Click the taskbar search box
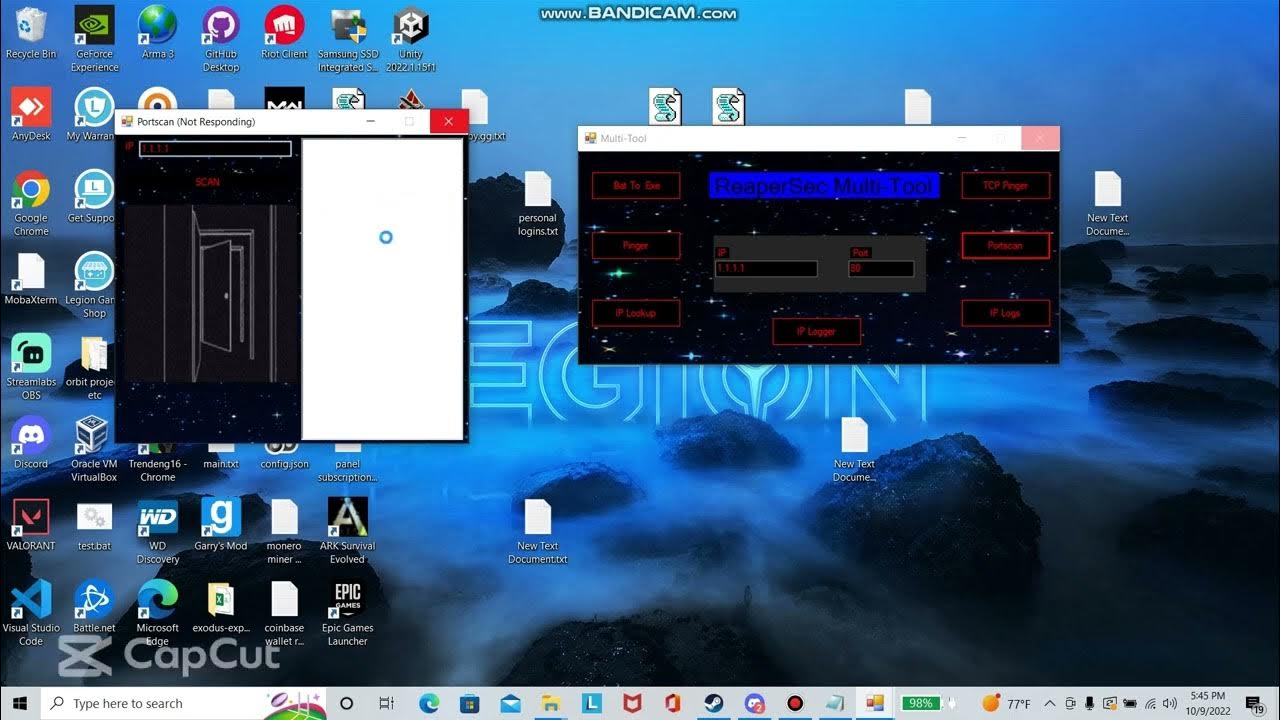 184,703
